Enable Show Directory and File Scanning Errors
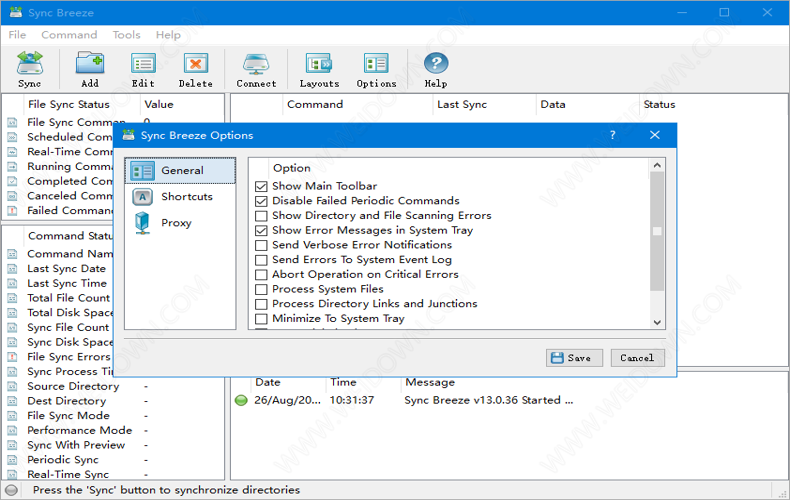Screen dimensions: 790x500 coord(261,216)
